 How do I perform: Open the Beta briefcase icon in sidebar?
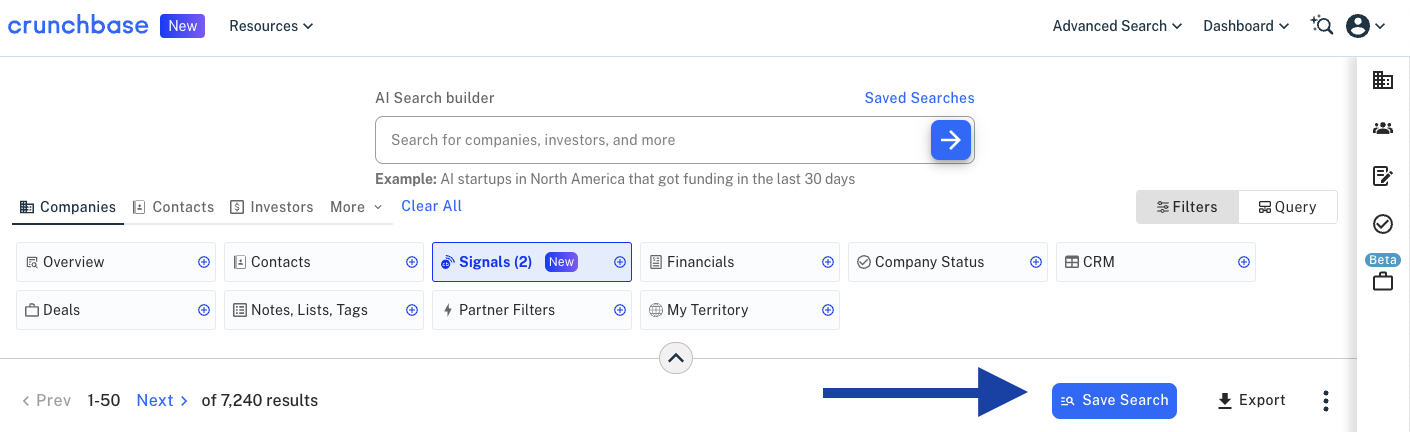point(1383,274)
